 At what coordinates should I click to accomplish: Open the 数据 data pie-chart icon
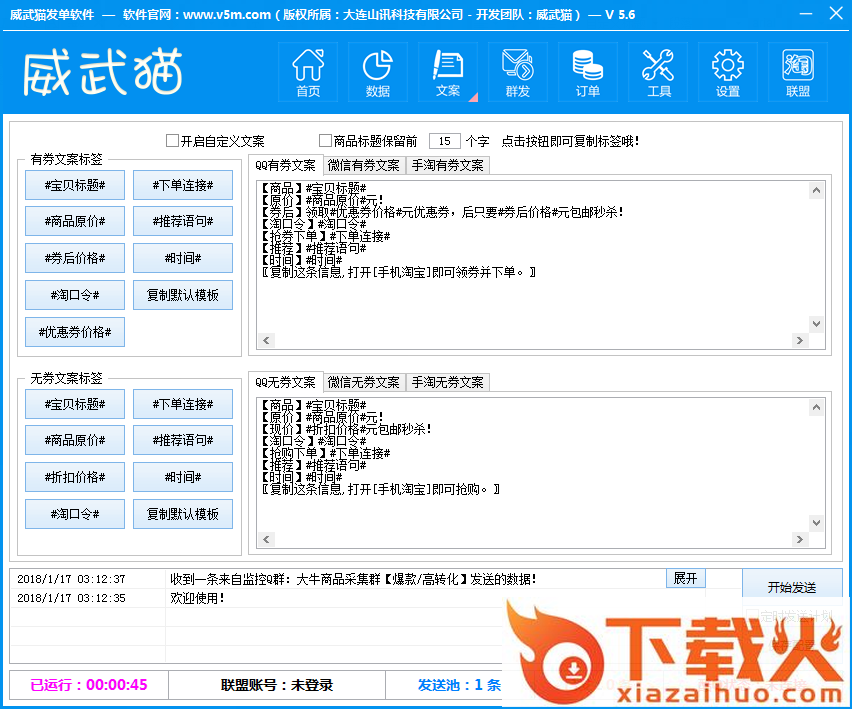click(378, 72)
